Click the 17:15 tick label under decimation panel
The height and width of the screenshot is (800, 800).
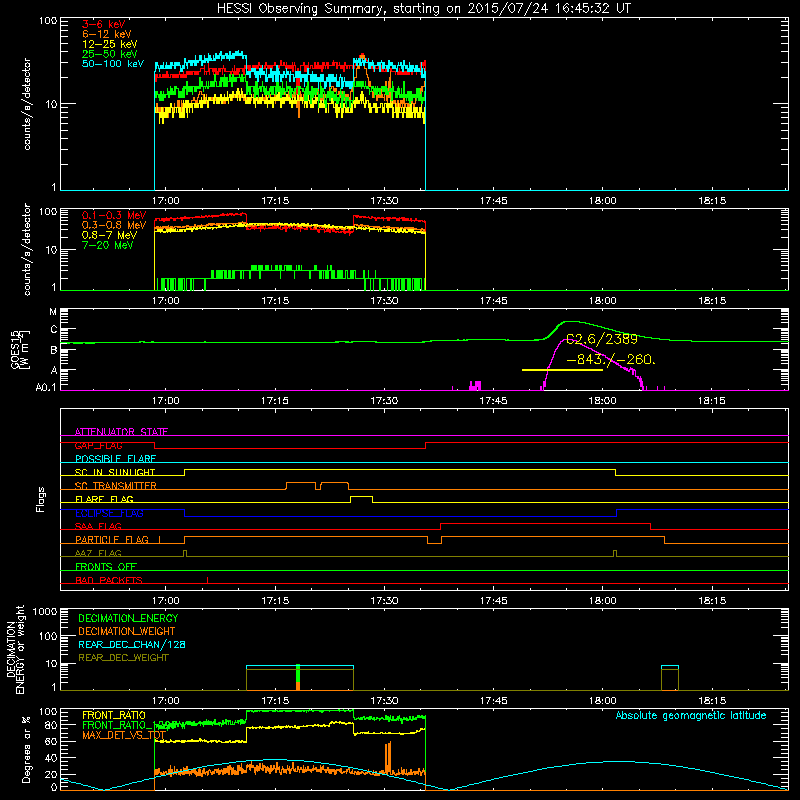[x=275, y=701]
